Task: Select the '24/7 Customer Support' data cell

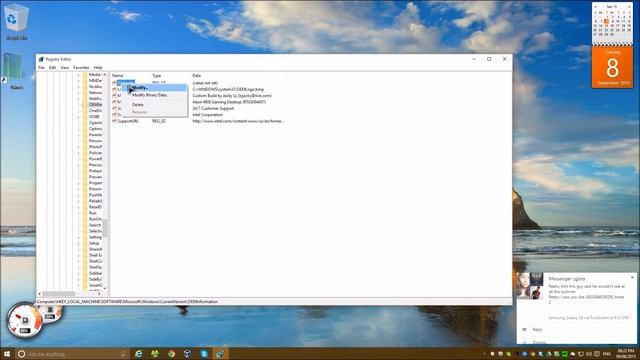Action: click(x=213, y=109)
